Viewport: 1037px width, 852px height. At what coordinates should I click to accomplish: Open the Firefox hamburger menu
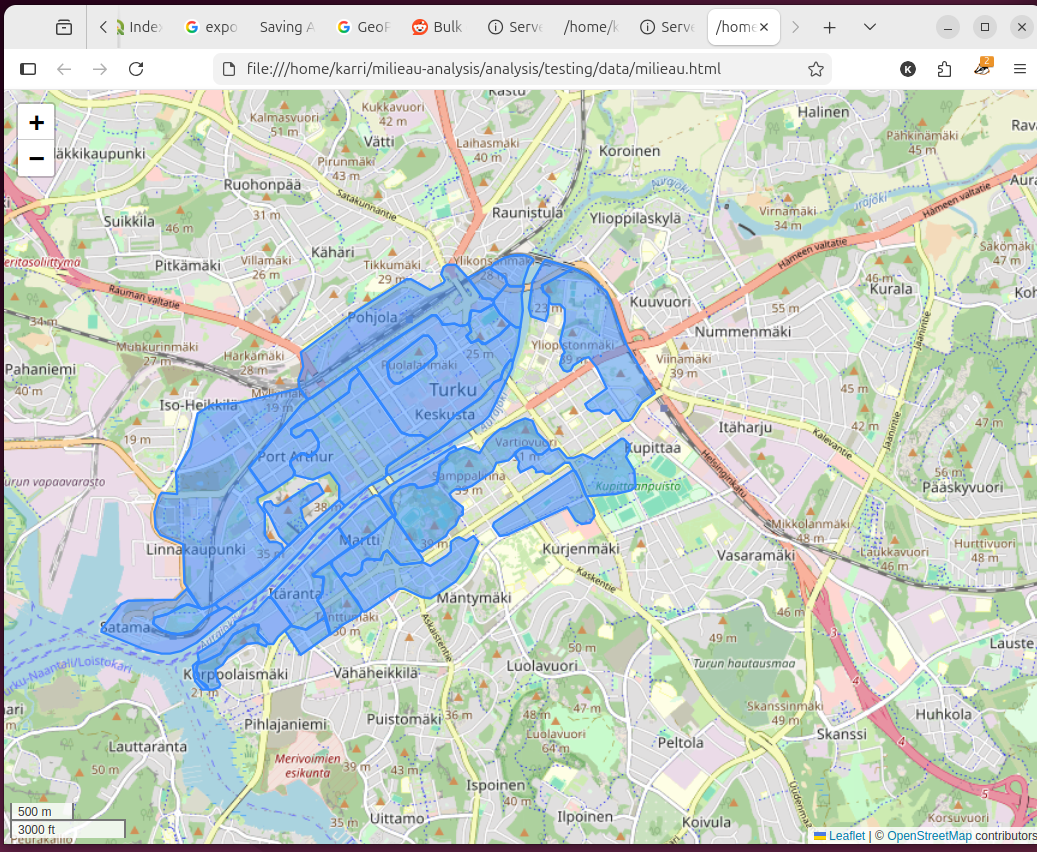pos(1020,69)
